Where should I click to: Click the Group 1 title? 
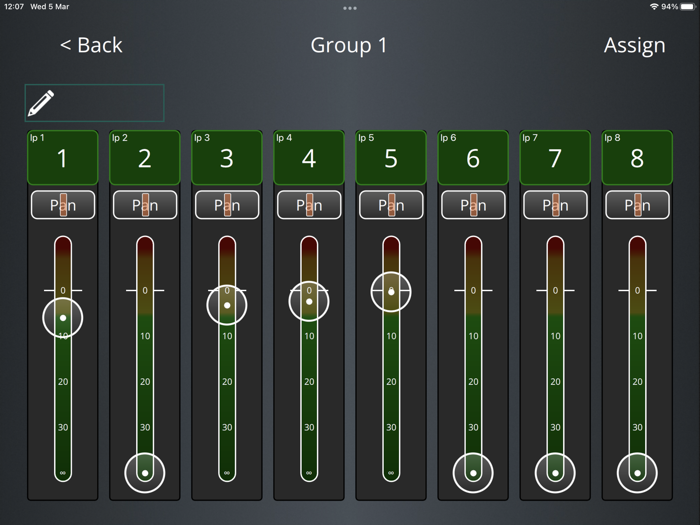click(x=349, y=46)
